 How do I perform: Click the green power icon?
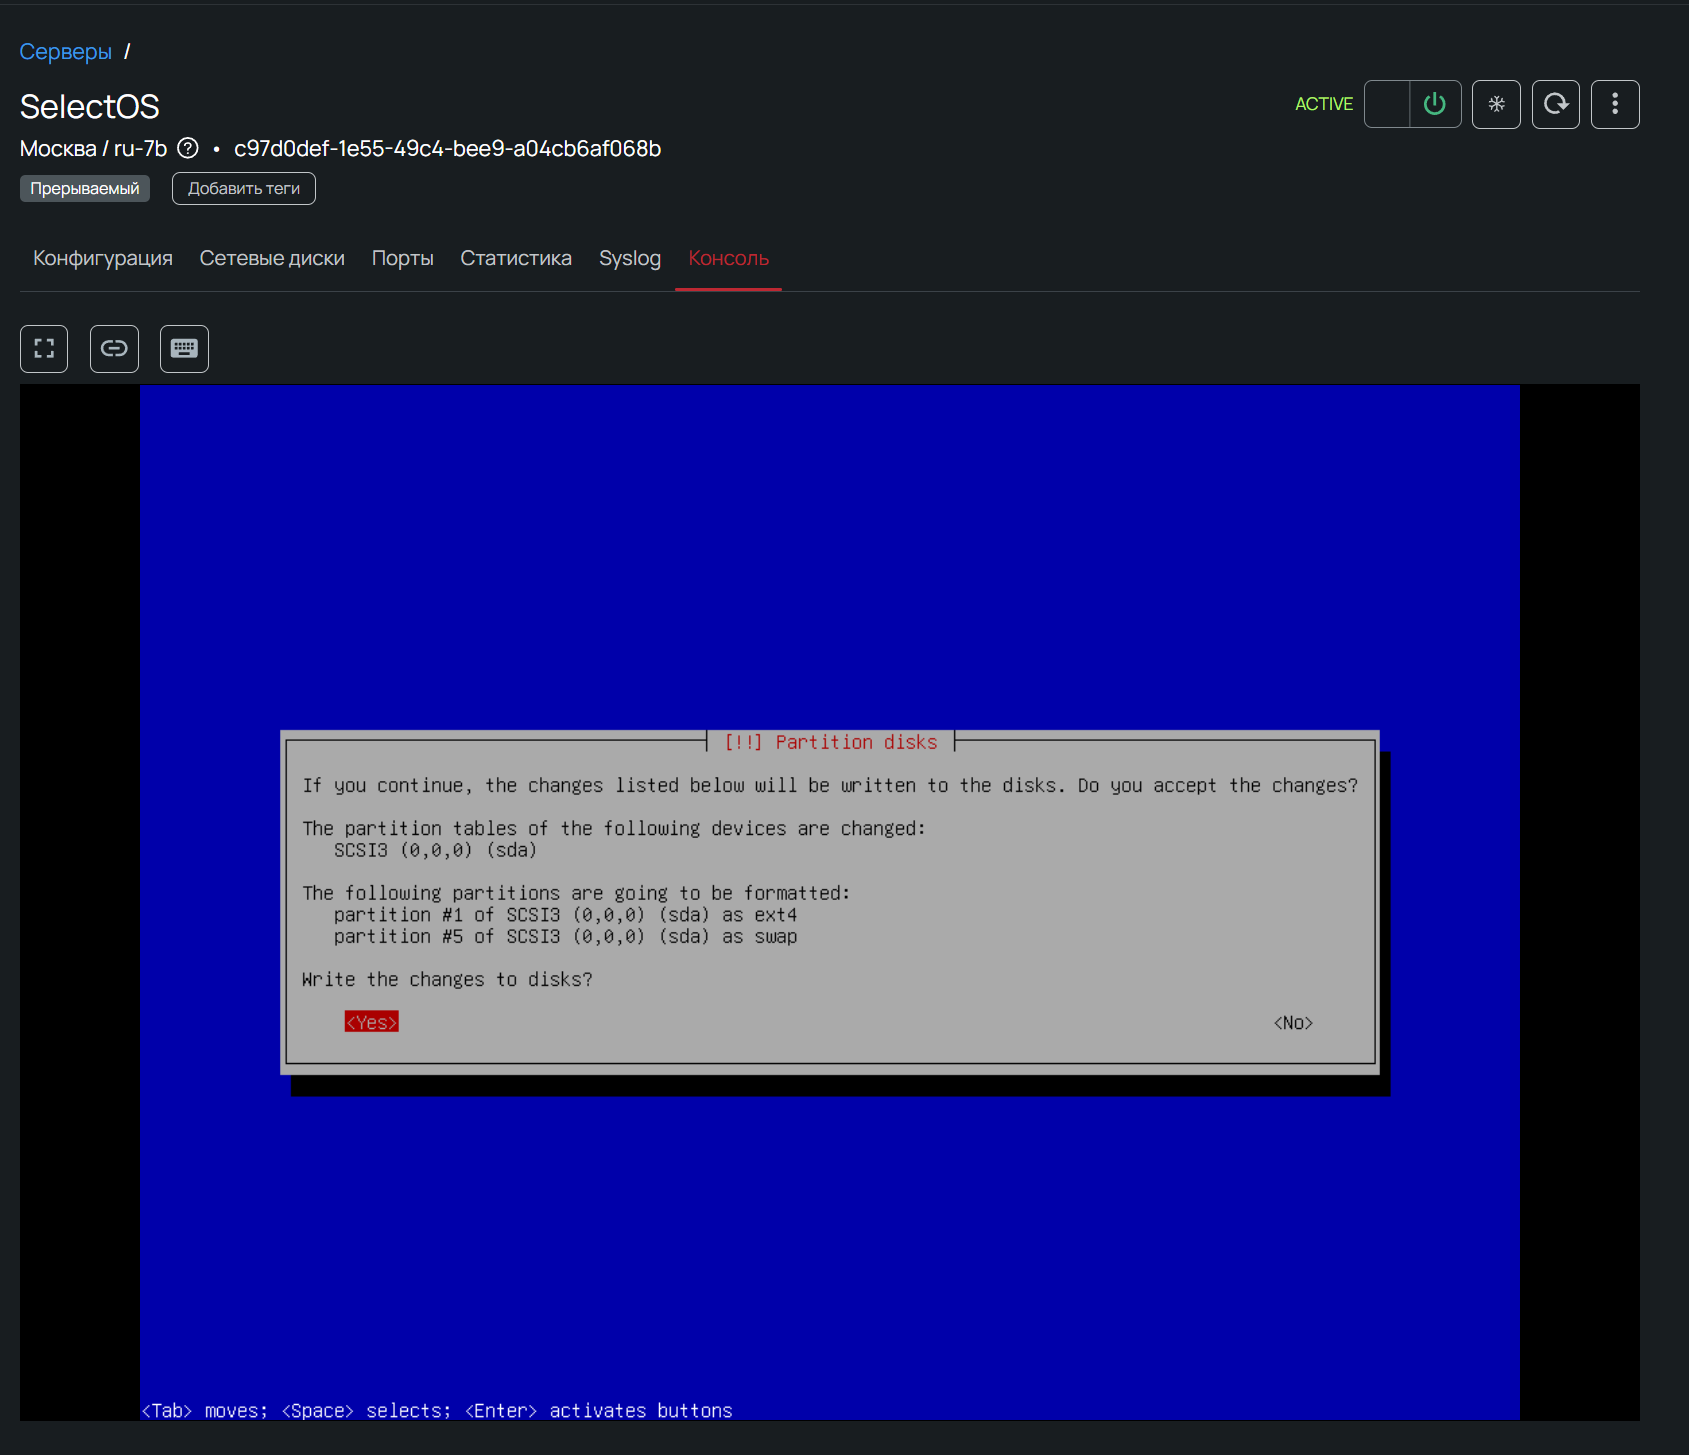click(x=1435, y=104)
